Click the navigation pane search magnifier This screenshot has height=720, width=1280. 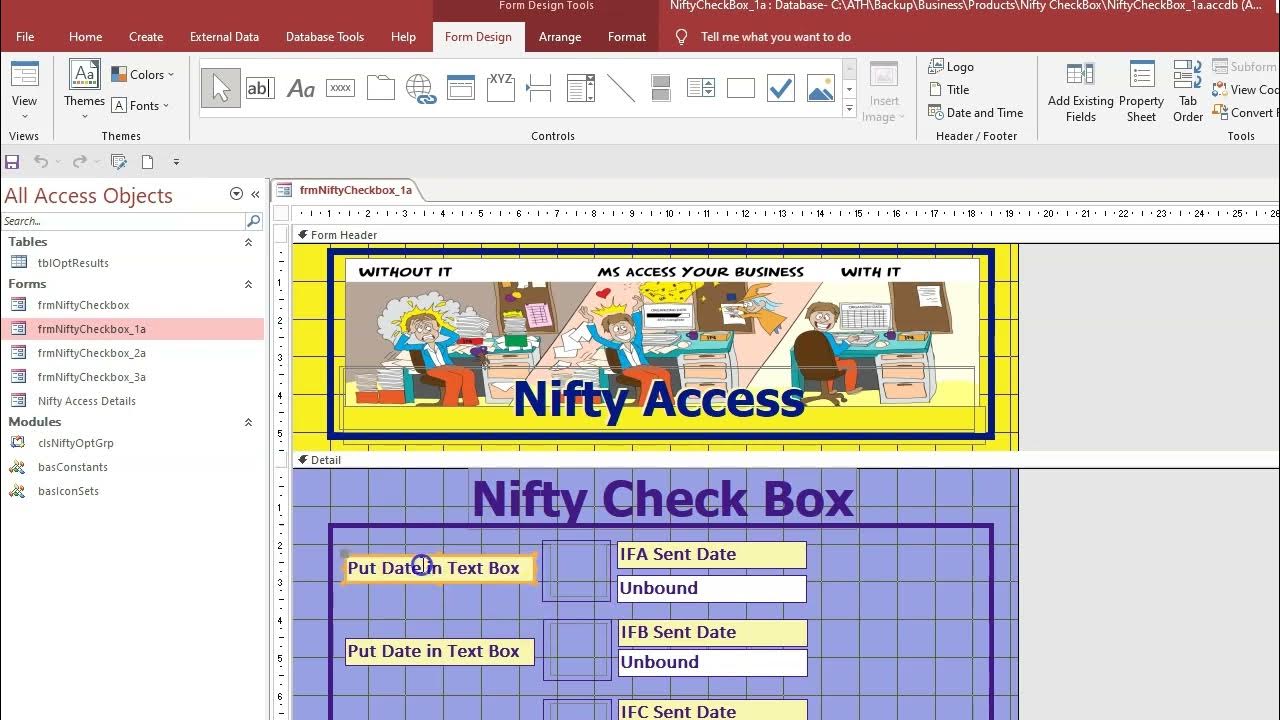tap(254, 221)
